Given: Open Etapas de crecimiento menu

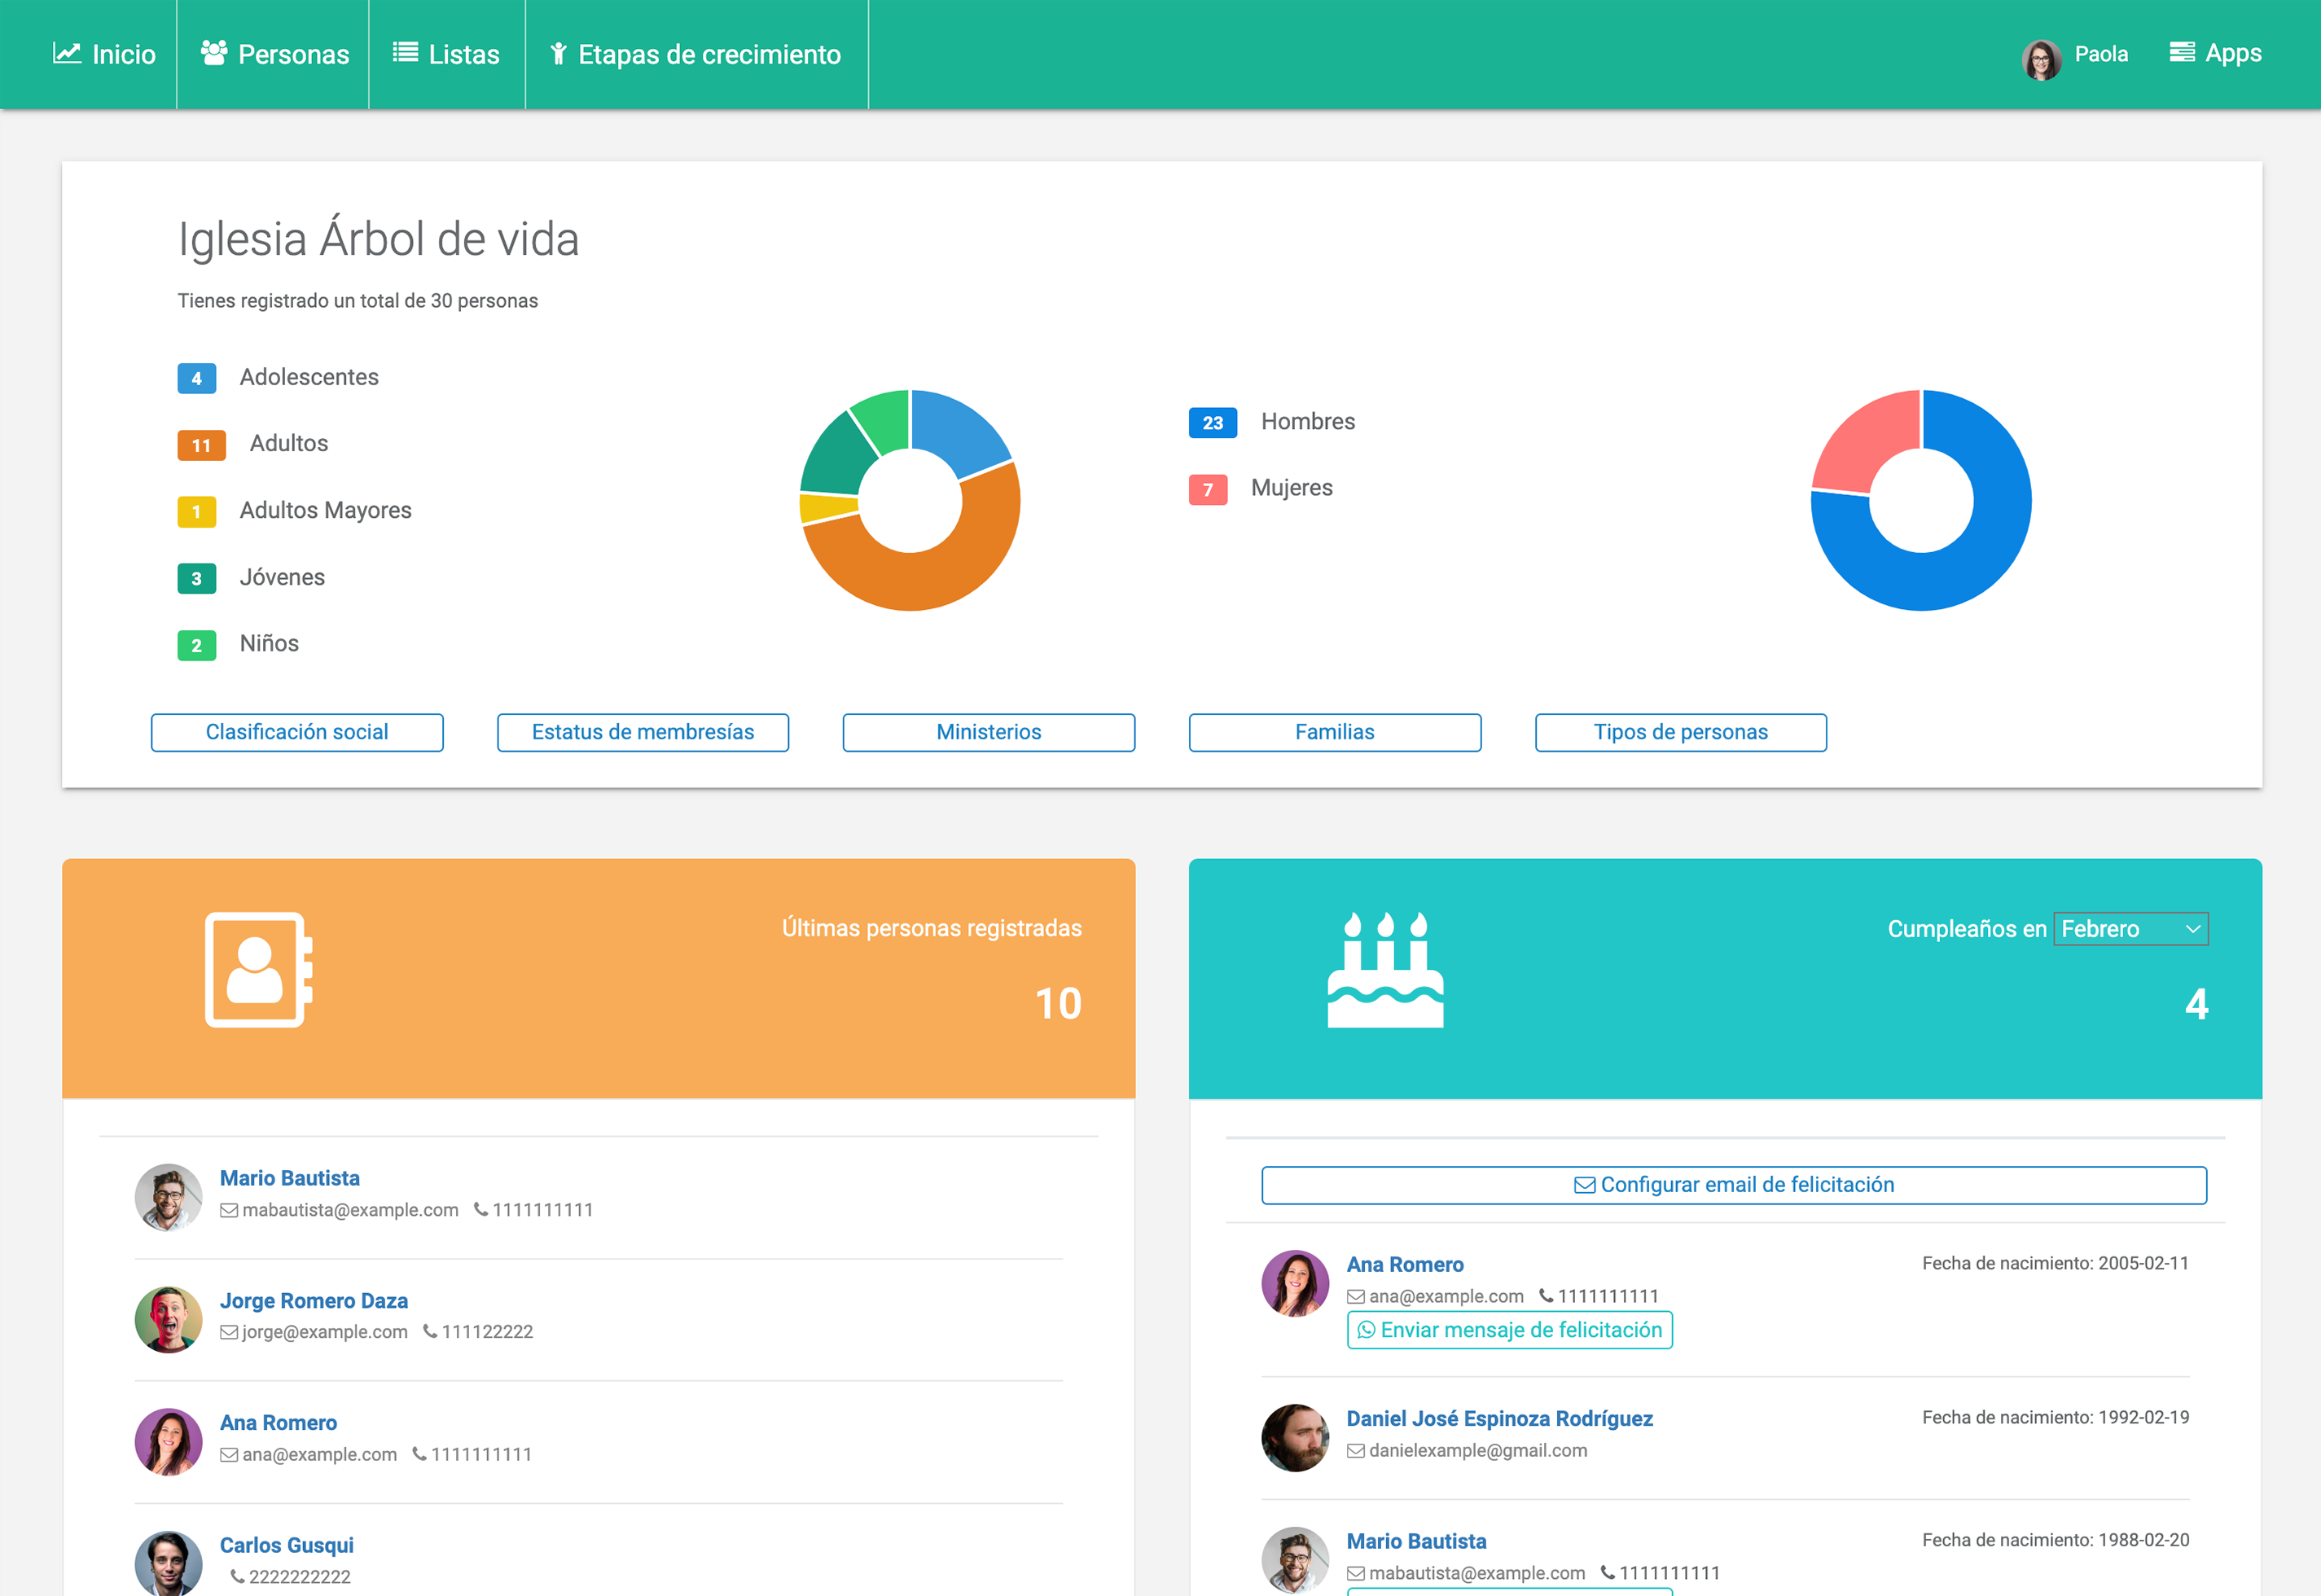Looking at the screenshot, I should (x=696, y=54).
